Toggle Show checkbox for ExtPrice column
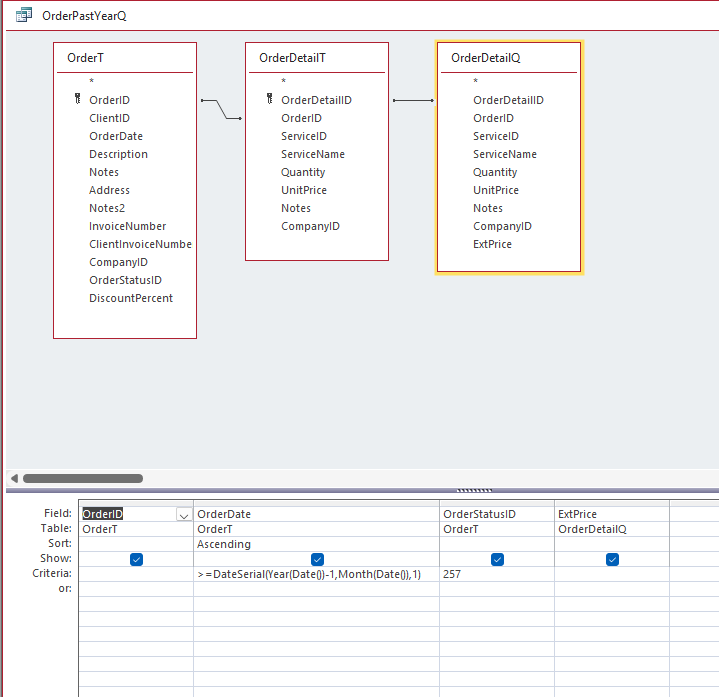Image resolution: width=719 pixels, height=697 pixels. pyautogui.click(x=612, y=559)
